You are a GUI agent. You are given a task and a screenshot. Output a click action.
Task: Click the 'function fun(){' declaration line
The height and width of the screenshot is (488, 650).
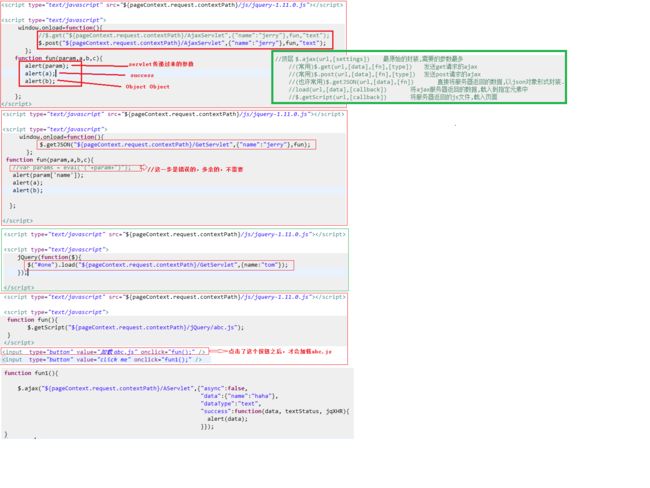pos(32,320)
